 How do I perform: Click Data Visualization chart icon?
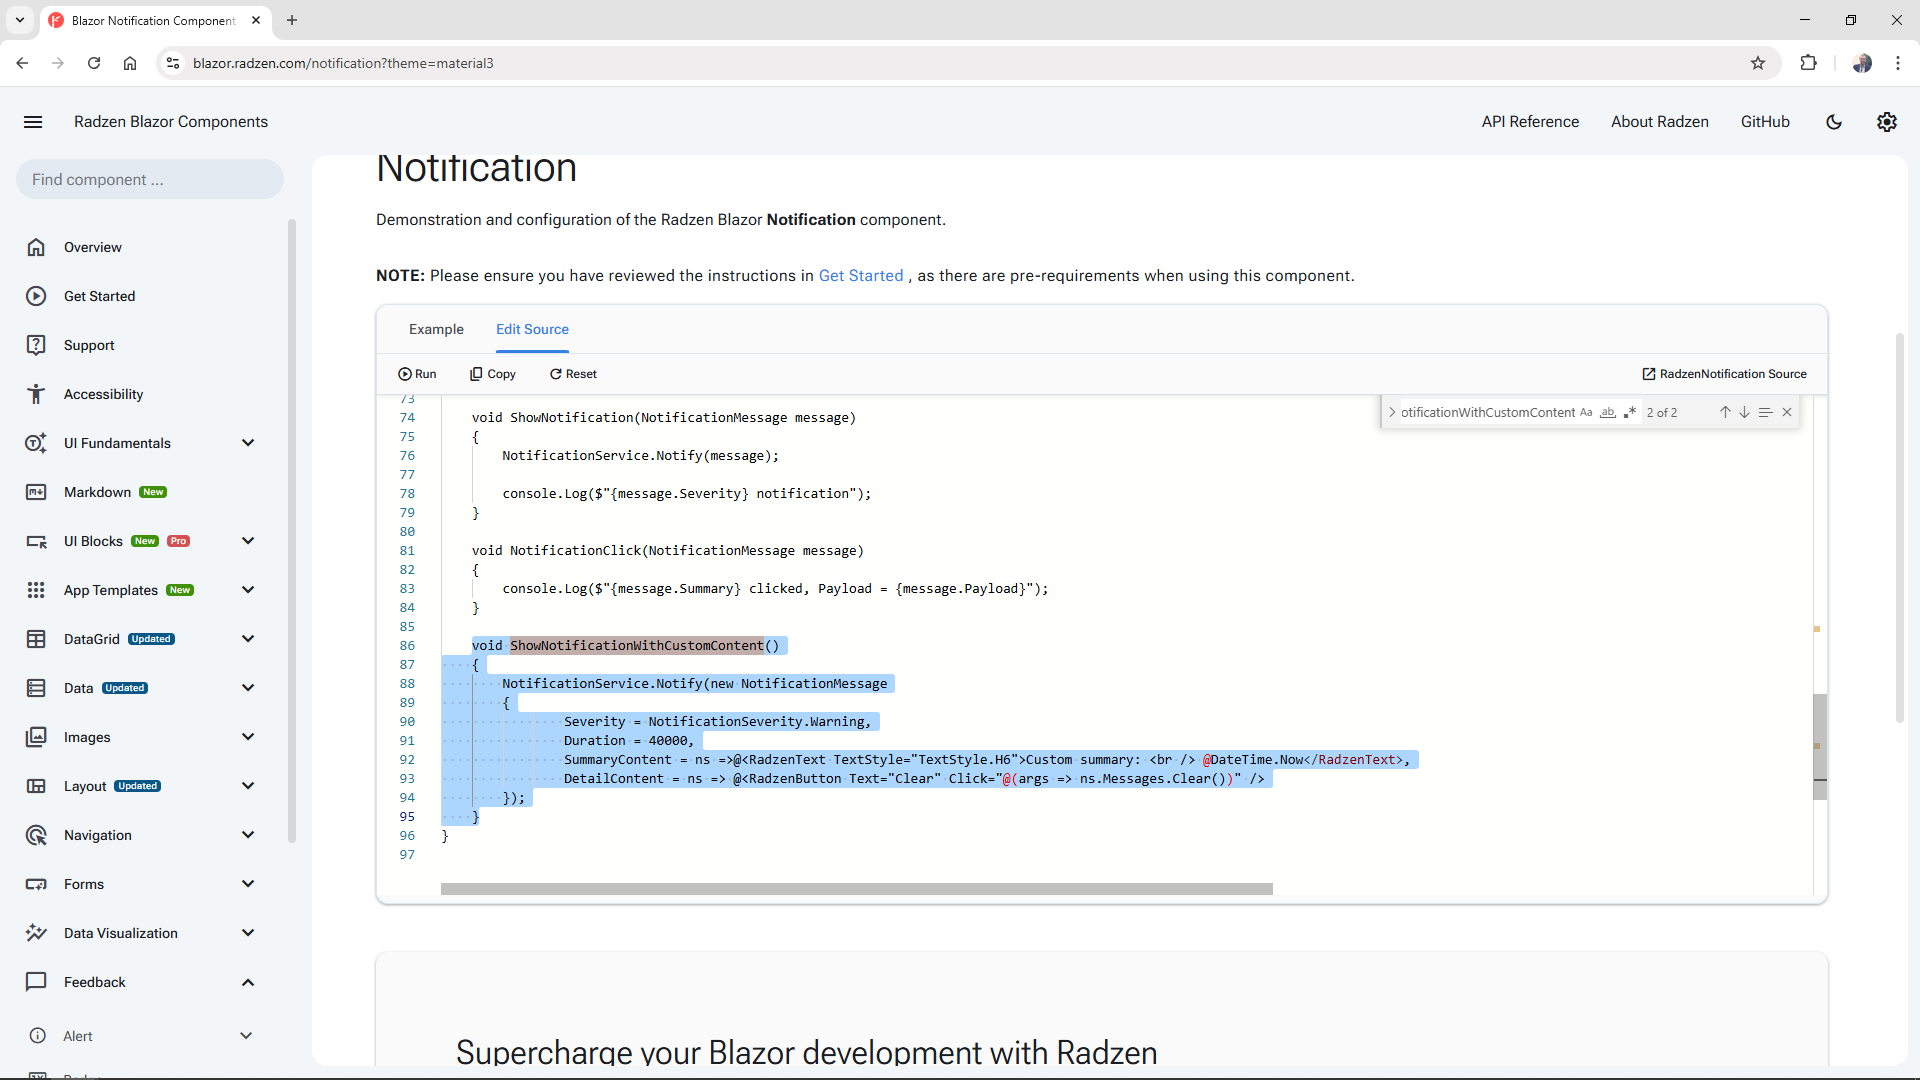point(36,933)
